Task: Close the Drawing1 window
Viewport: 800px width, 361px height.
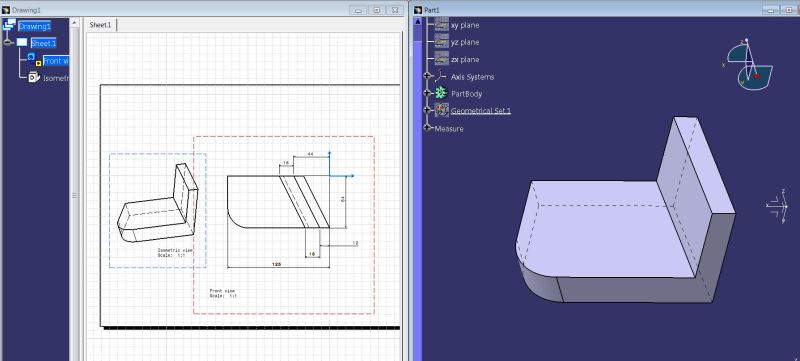Action: (x=394, y=10)
